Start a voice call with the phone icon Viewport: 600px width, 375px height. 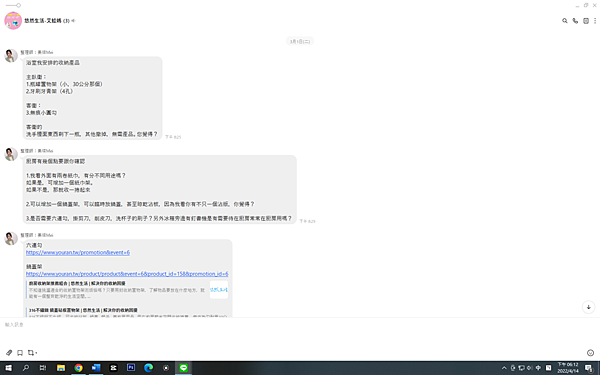(x=575, y=21)
